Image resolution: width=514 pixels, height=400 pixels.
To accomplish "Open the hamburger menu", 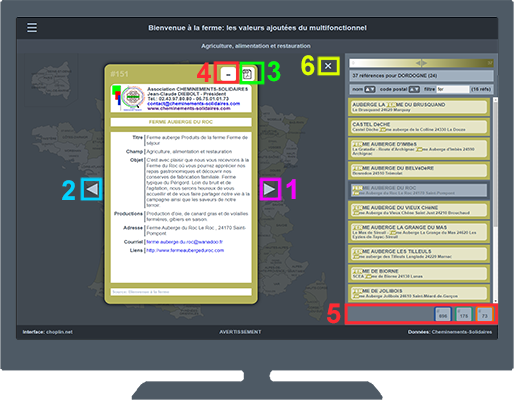I will point(32,28).
